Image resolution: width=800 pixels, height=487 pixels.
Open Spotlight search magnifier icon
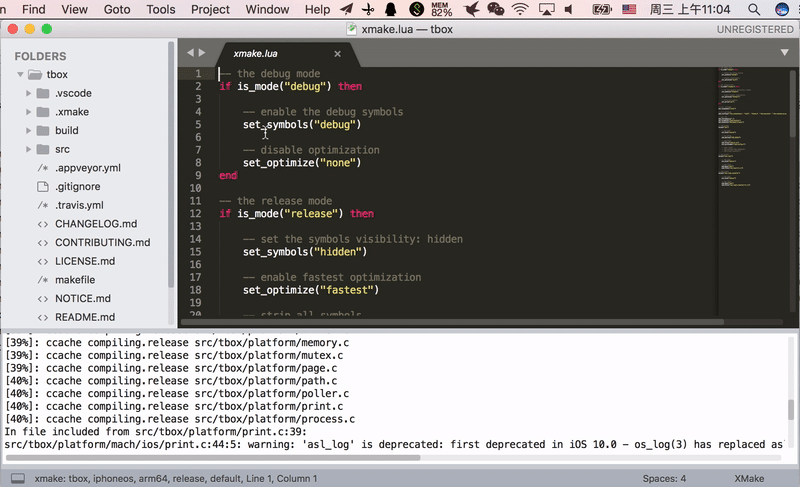click(754, 9)
